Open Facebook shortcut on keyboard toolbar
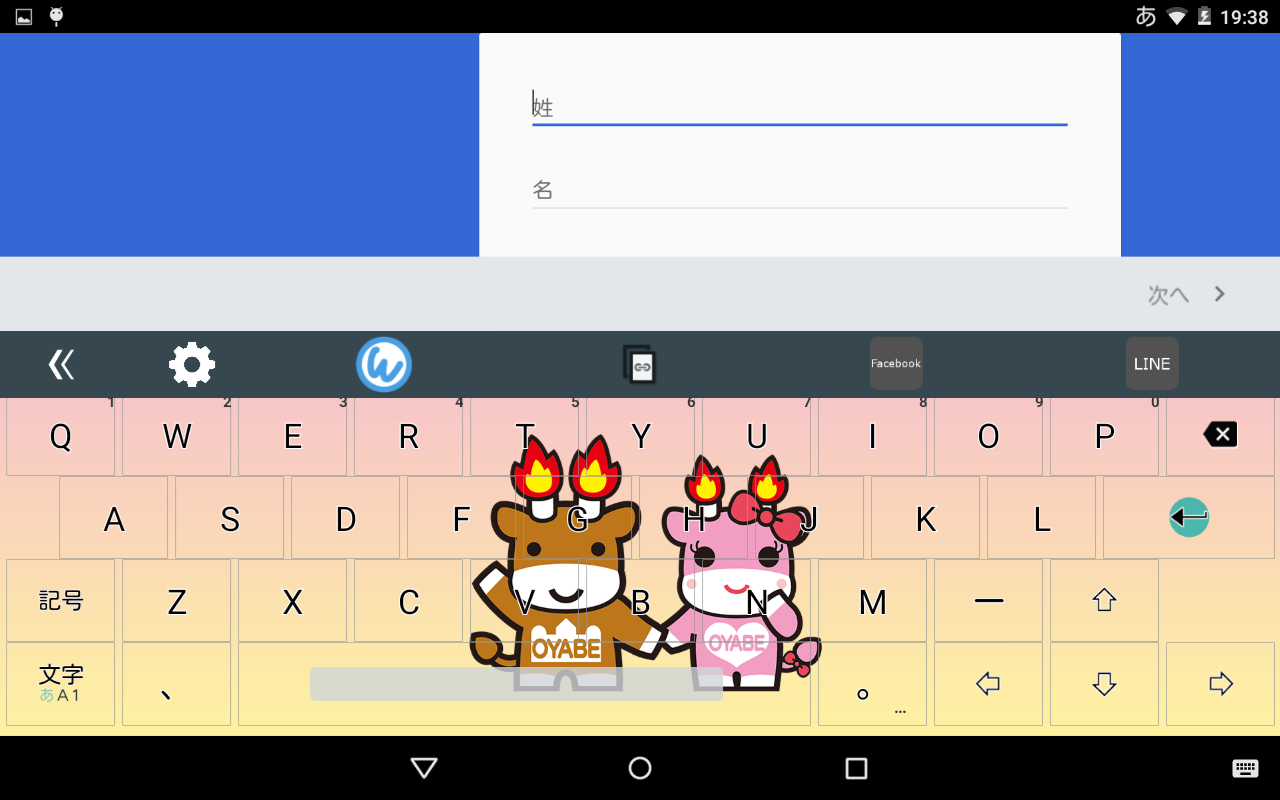This screenshot has width=1280, height=800. click(896, 364)
